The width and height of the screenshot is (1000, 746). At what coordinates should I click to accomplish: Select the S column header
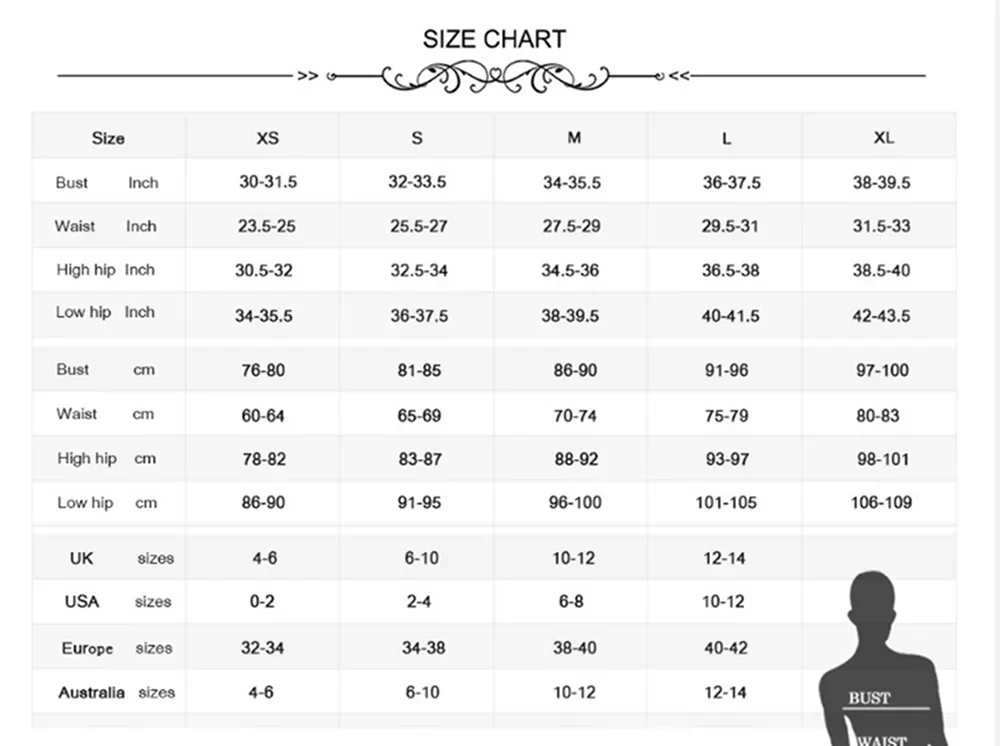click(417, 138)
